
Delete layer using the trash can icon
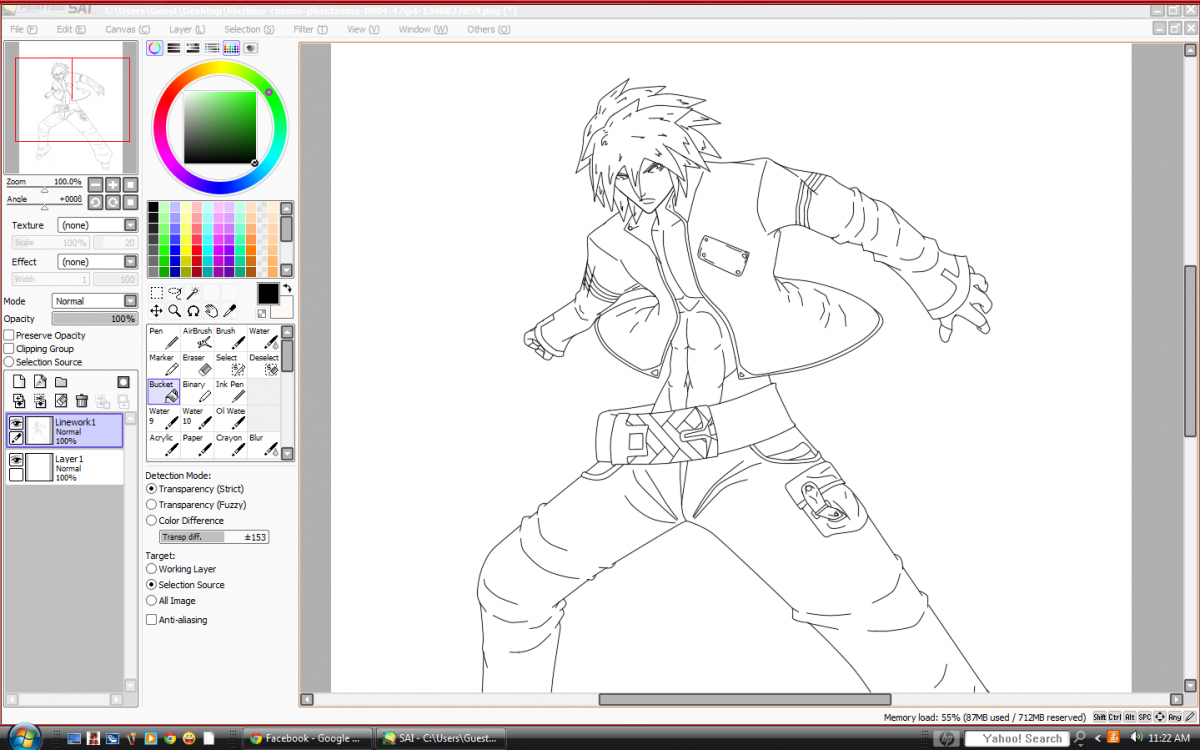(x=82, y=401)
